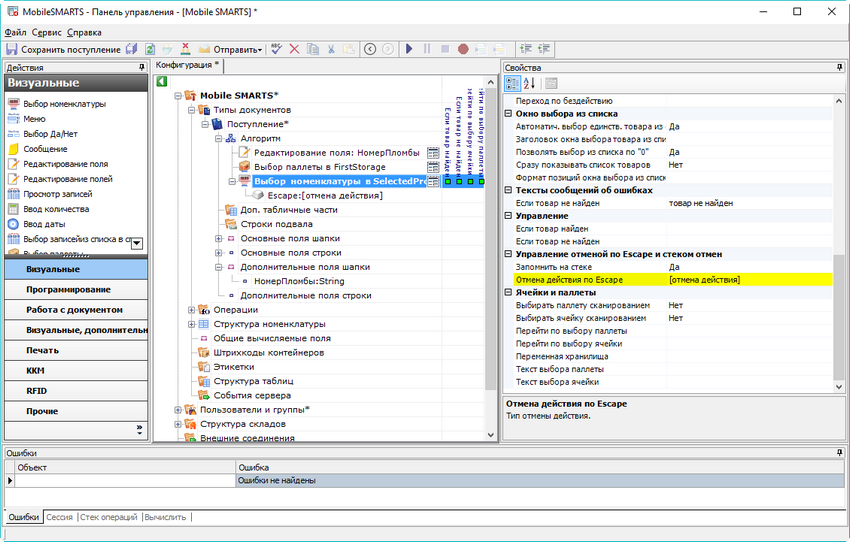Screen dimensions: 850x542
Task: Click the paste clipboard toolbar icon
Action: 350,49
